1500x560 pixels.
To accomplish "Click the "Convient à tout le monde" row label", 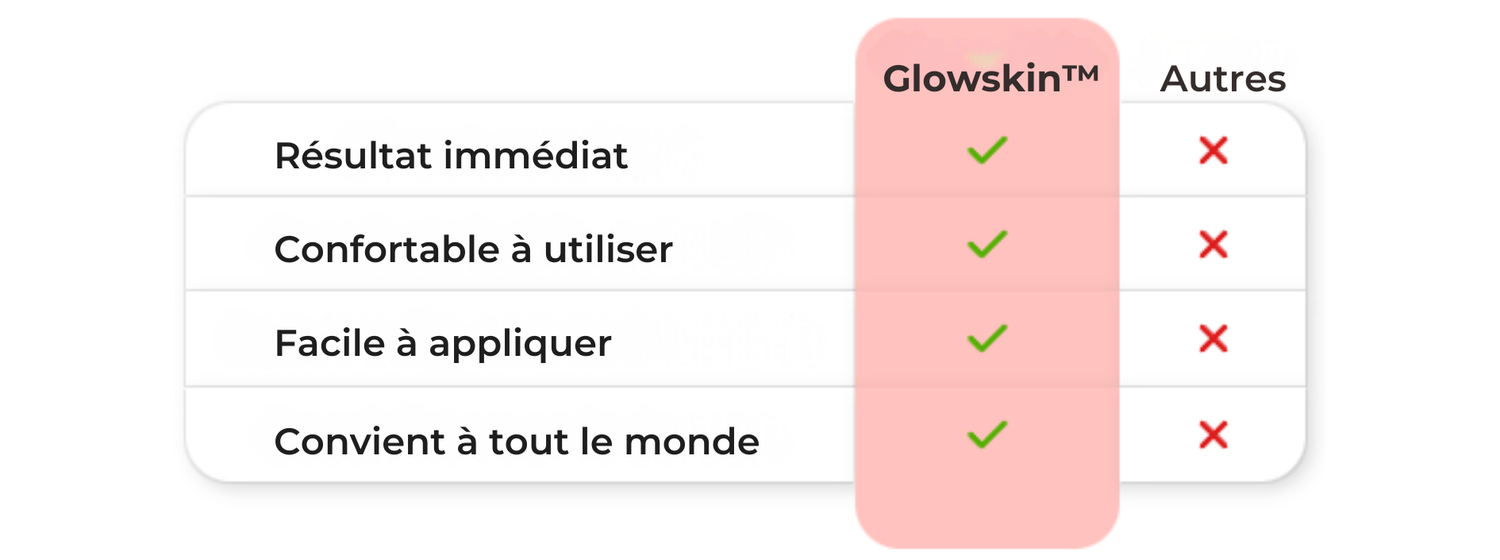I will (516, 441).
